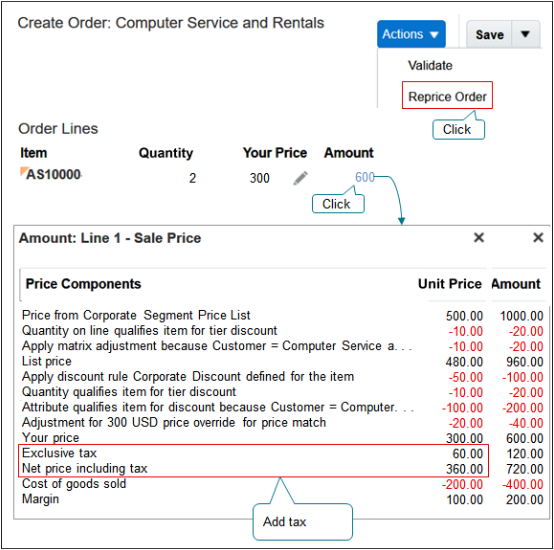Select the Quantity on line qualifies tier discount row
This screenshot has height=550, width=554.
(x=282, y=331)
